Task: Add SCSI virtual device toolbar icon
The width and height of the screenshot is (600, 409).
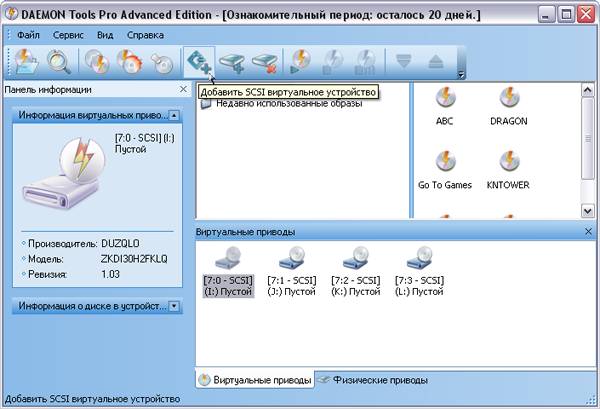Action: pyautogui.click(x=199, y=61)
